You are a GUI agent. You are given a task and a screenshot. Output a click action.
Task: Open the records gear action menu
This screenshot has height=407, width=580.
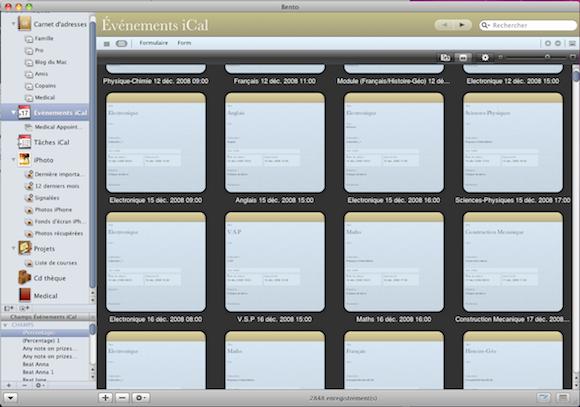coord(141,398)
